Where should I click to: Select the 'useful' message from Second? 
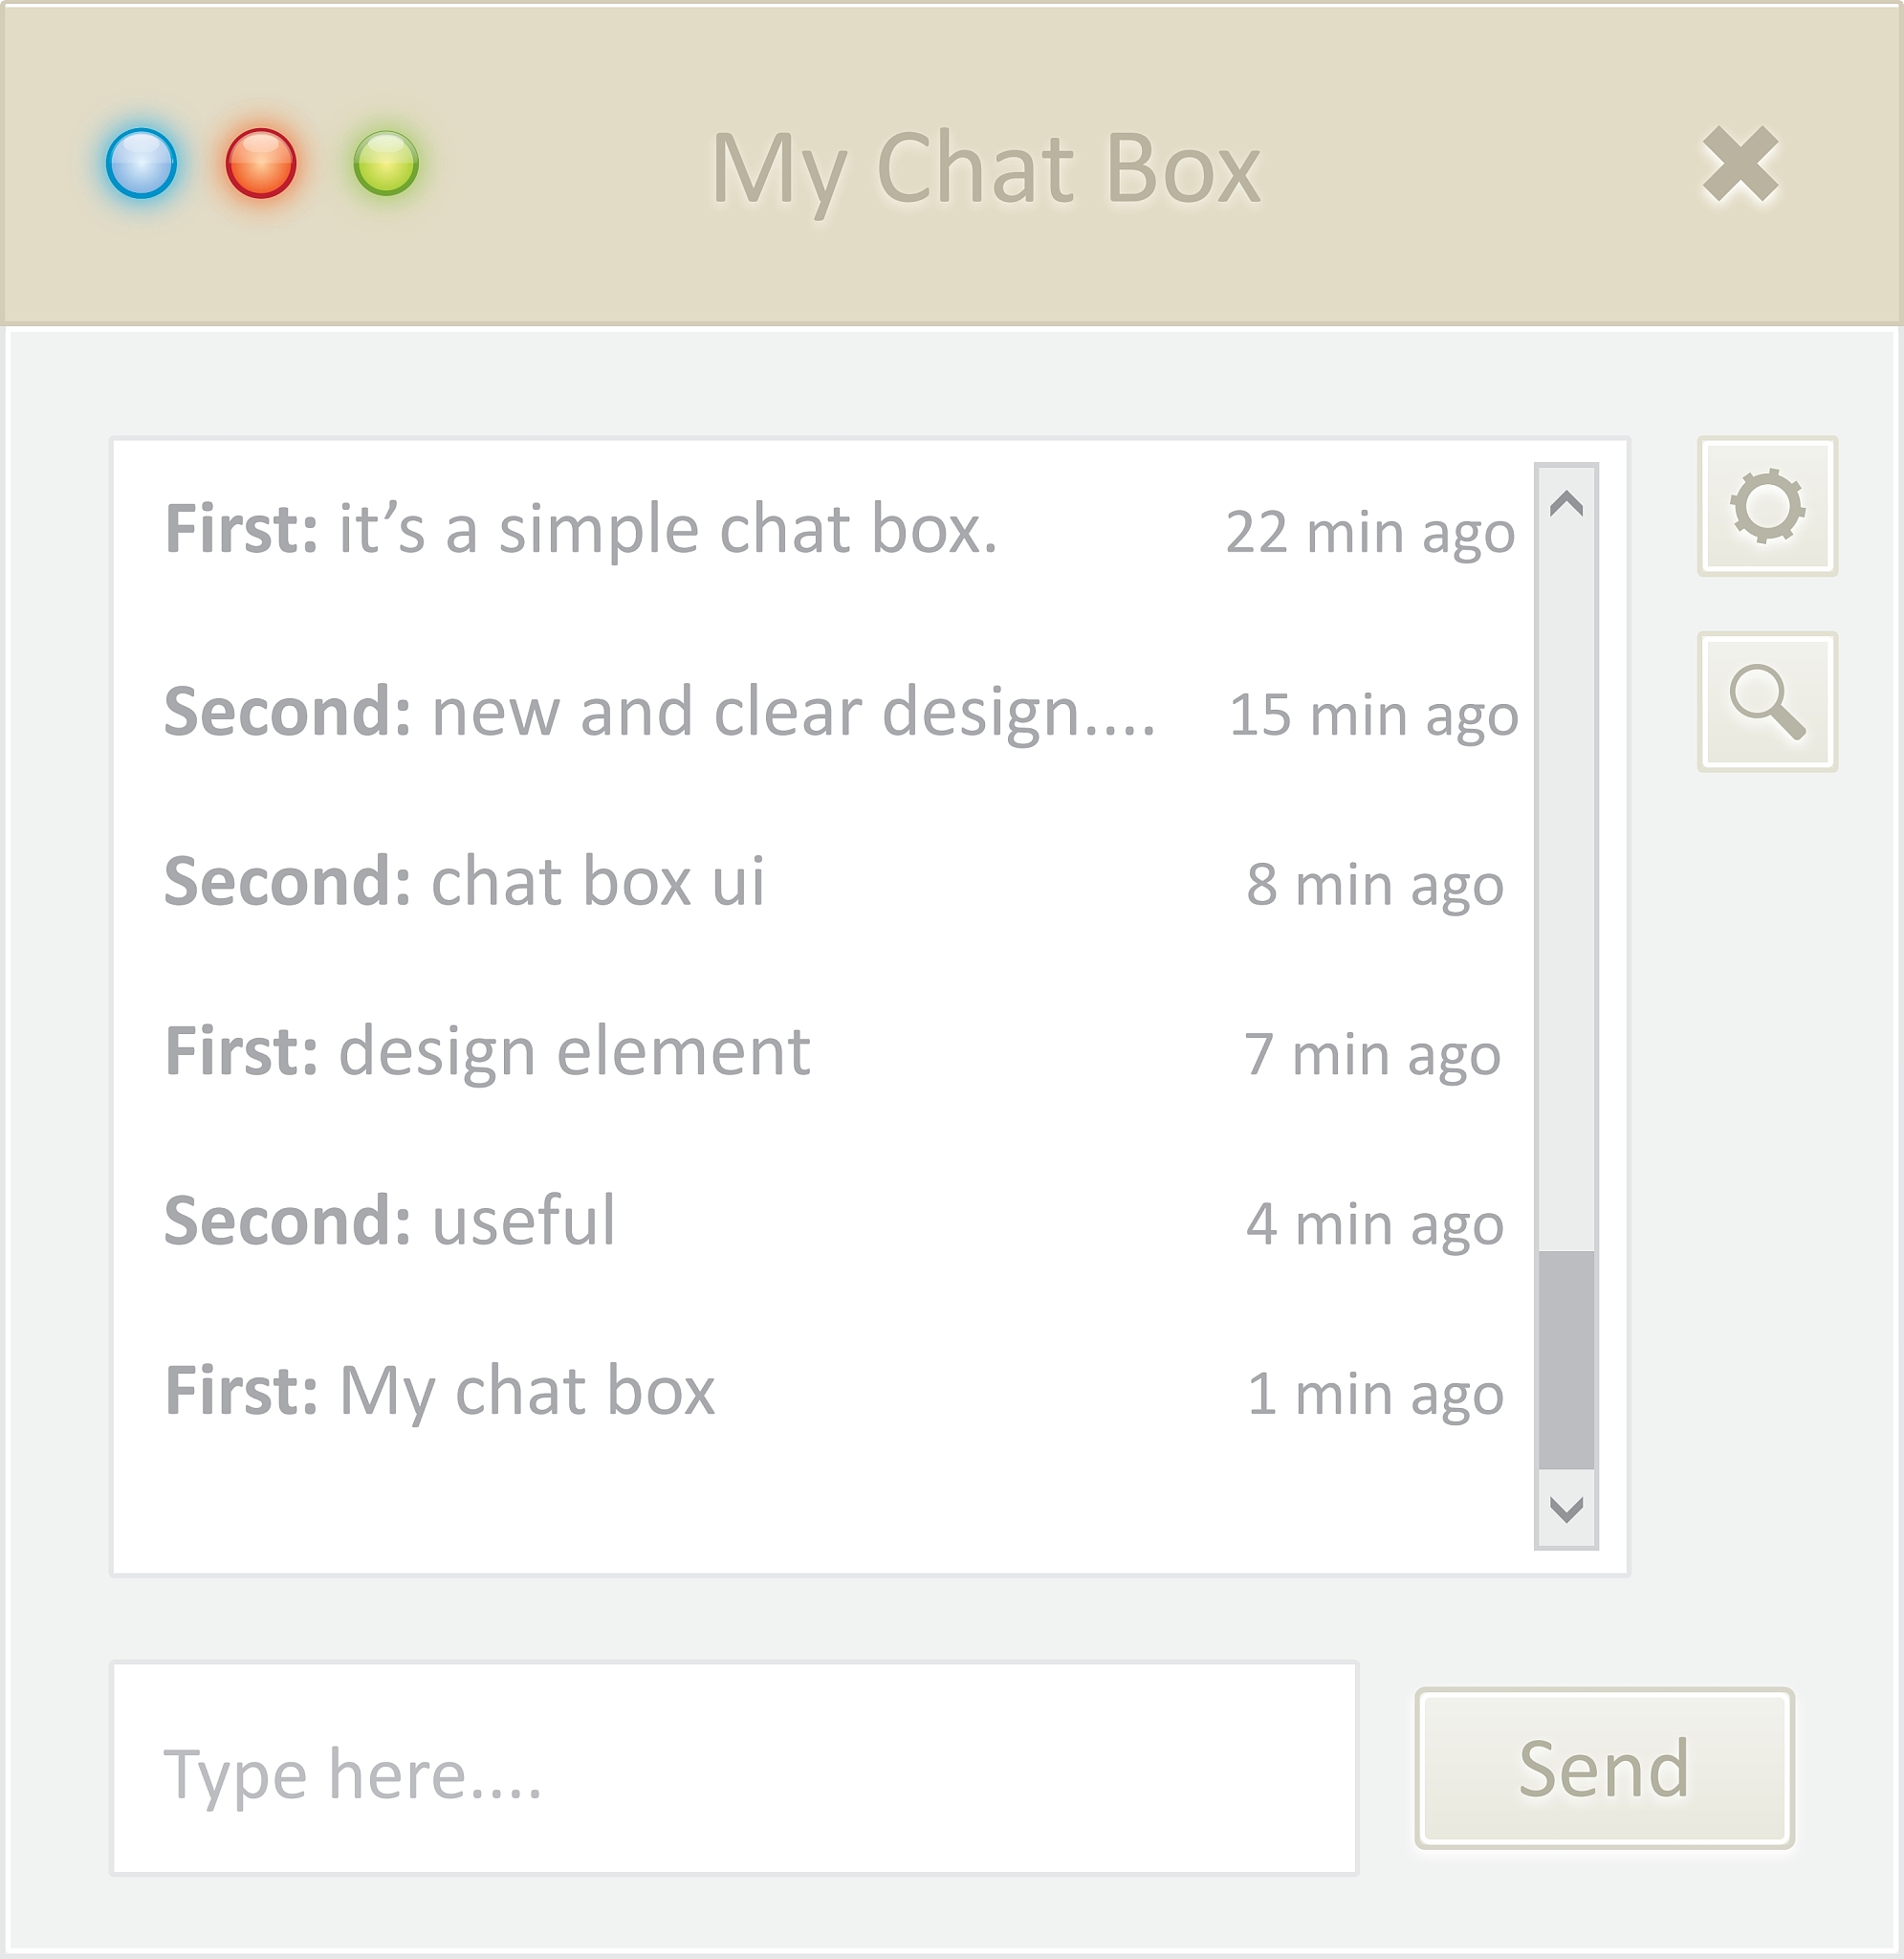pyautogui.click(x=523, y=1221)
